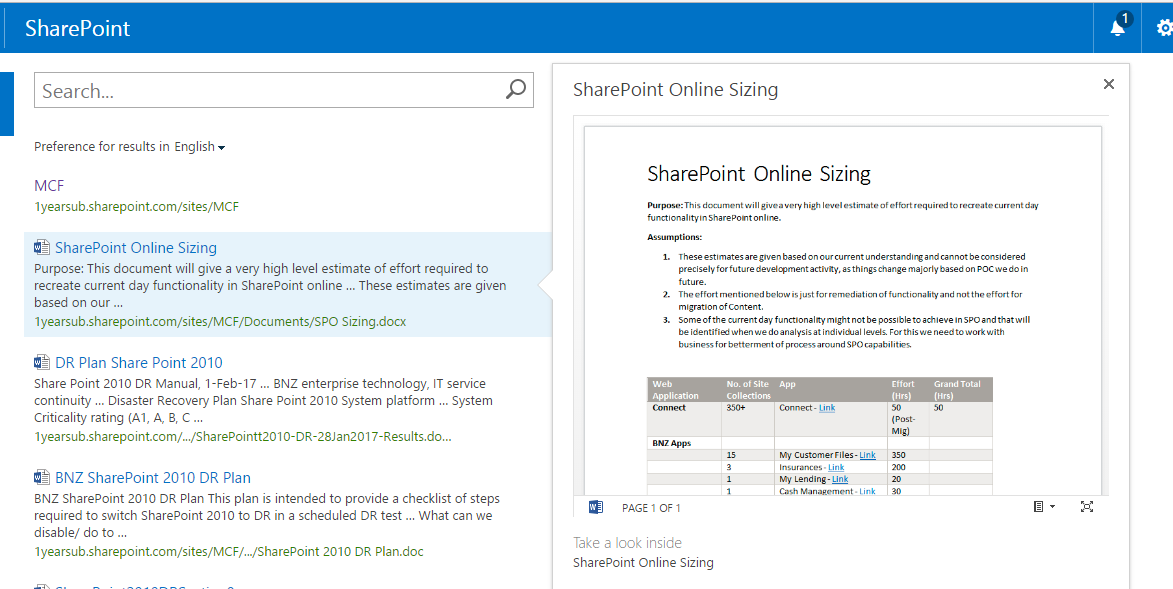Click the 'Assumptions:' heading in preview
This screenshot has height=589, width=1173.
tap(675, 237)
